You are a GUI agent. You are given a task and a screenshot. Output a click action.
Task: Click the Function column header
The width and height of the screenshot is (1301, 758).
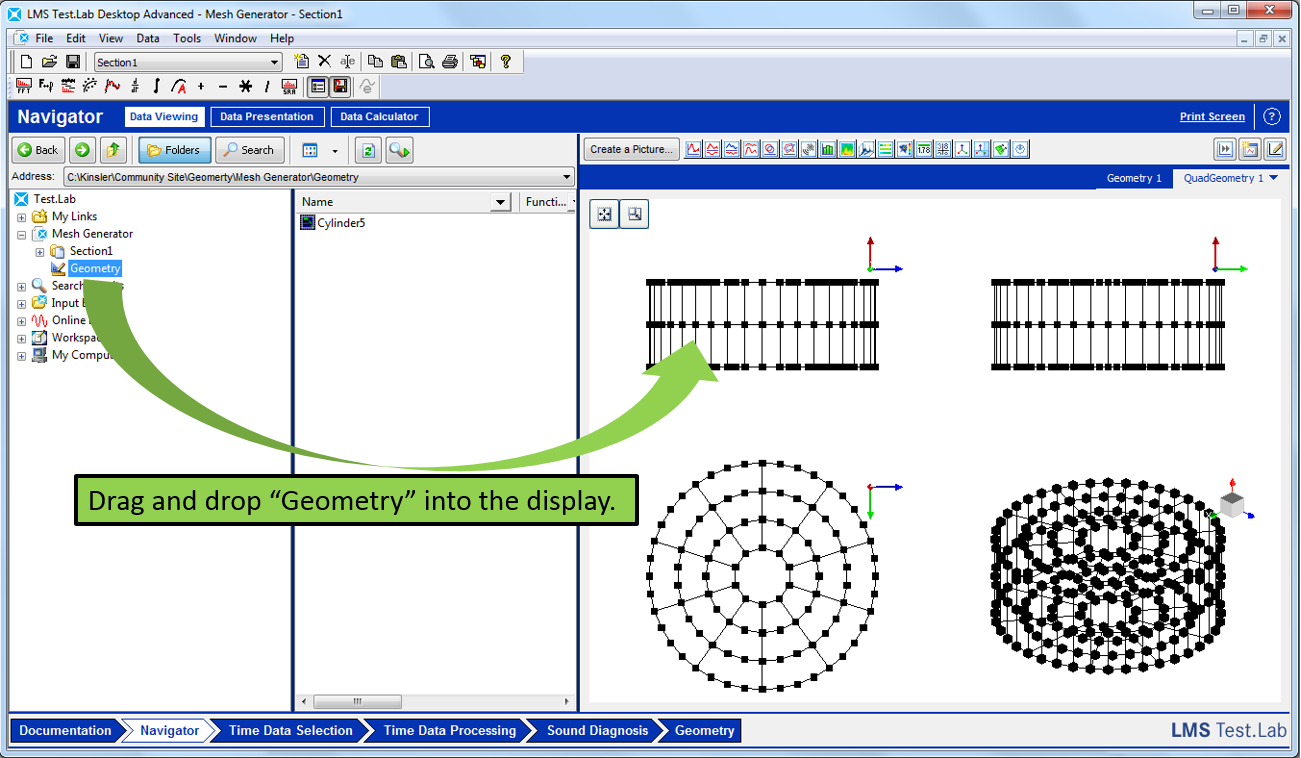547,202
